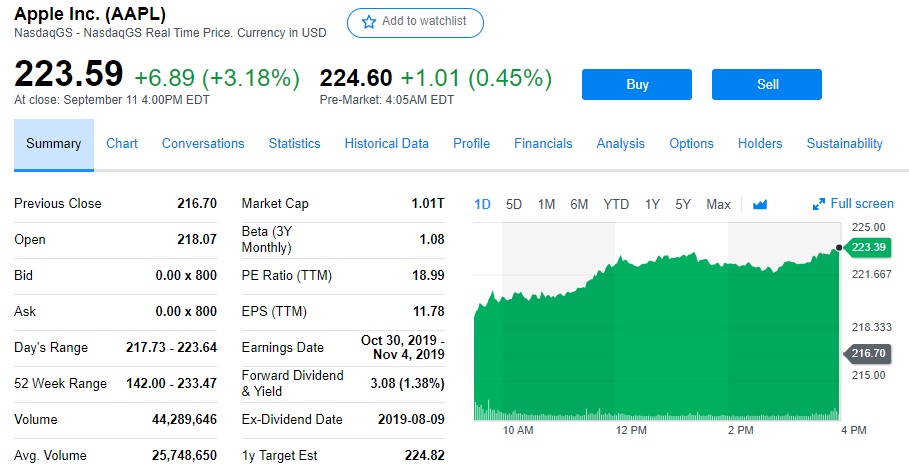Select the Sustainability tab
909x475 pixels.
tap(844, 144)
